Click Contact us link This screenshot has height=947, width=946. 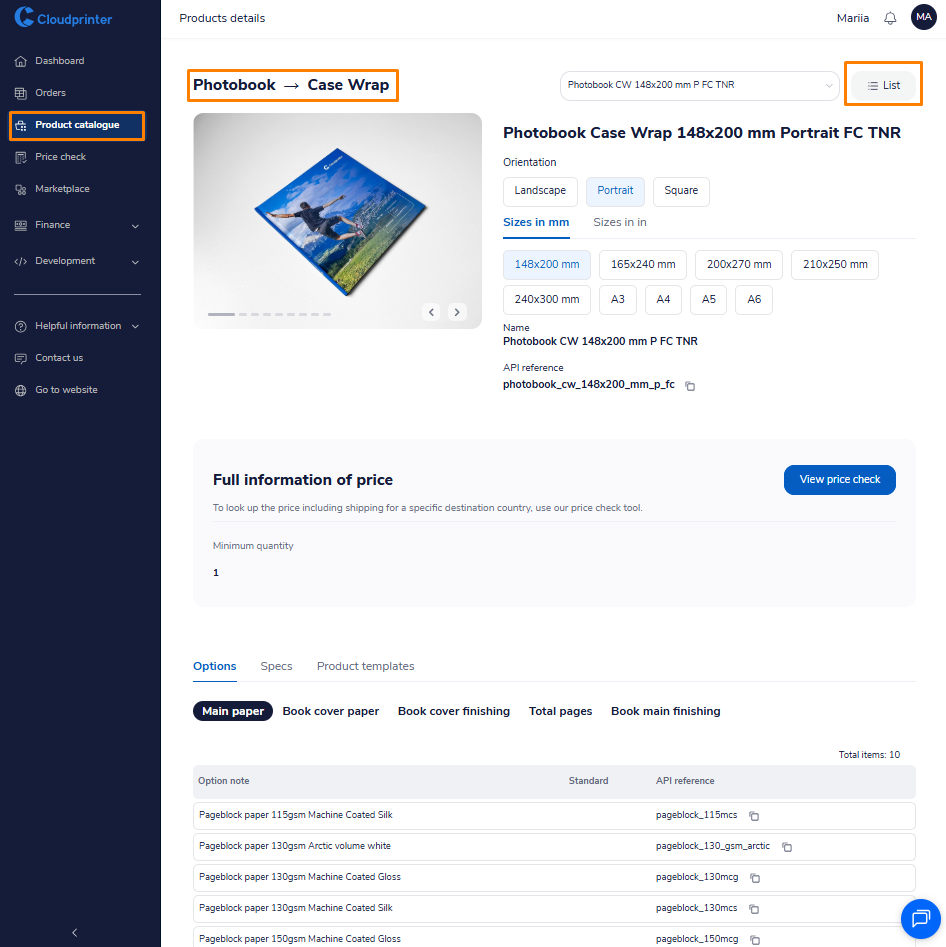(59, 358)
